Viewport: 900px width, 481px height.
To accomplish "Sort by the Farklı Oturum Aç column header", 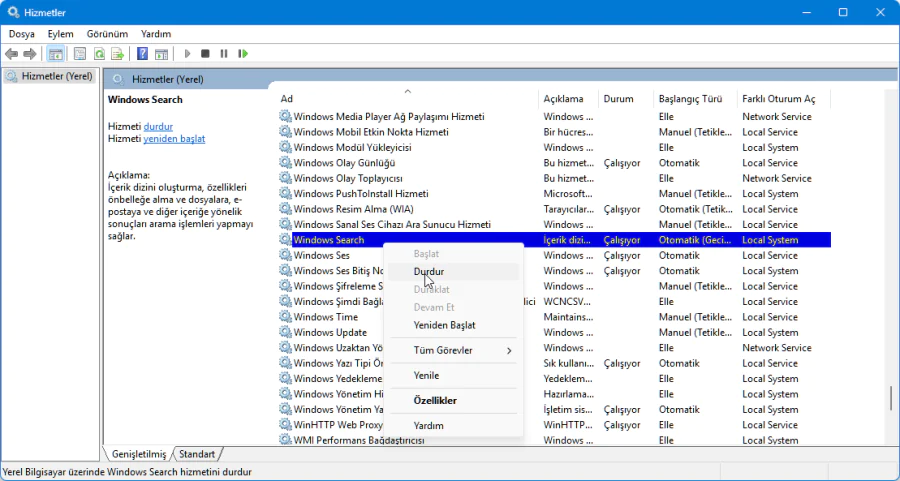I will pos(783,99).
